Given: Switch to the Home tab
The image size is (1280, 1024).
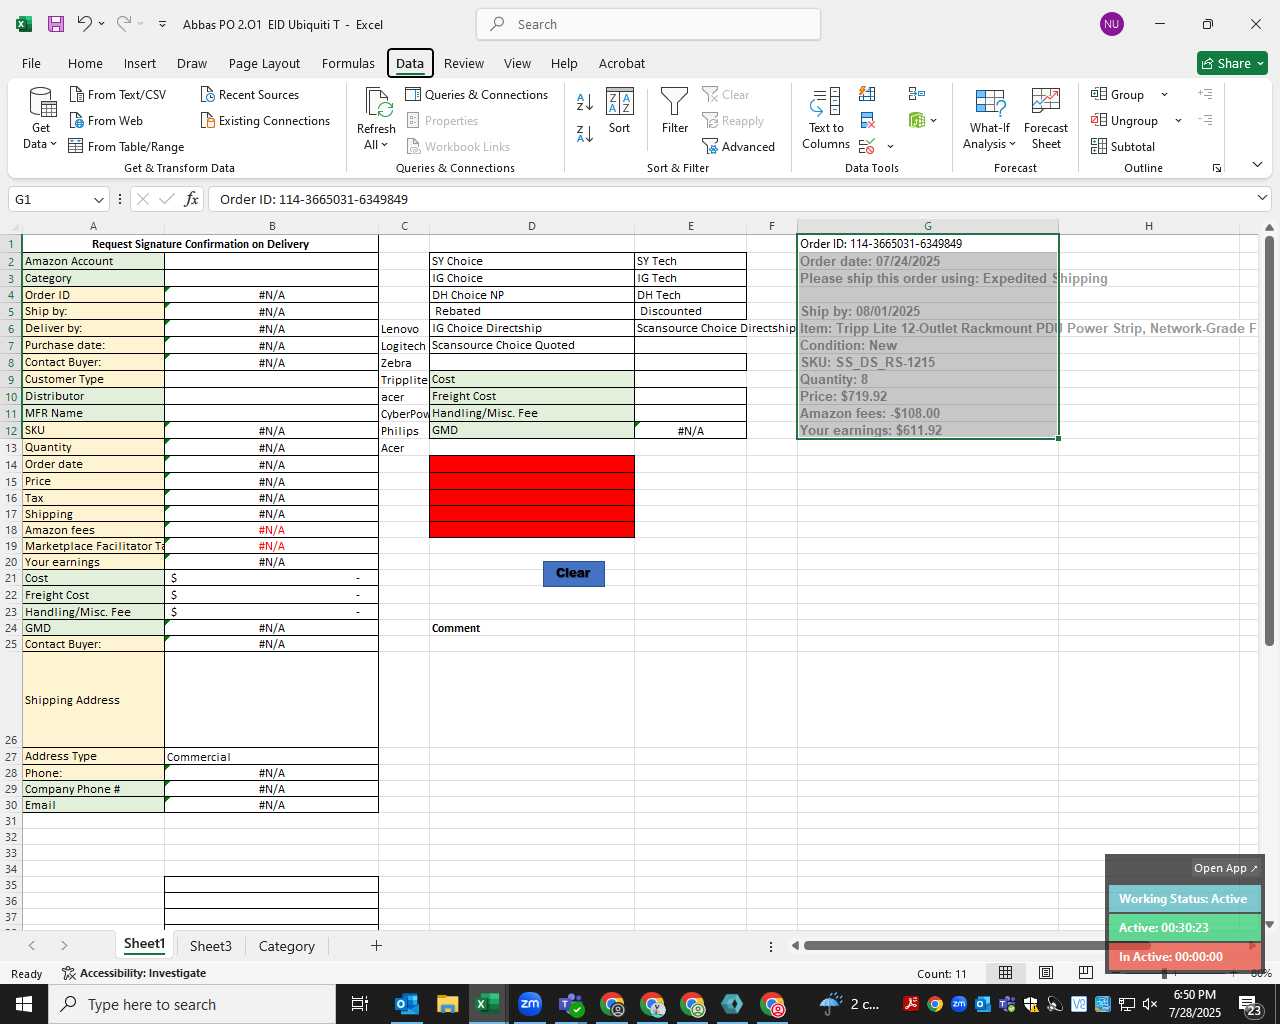Looking at the screenshot, I should [85, 63].
